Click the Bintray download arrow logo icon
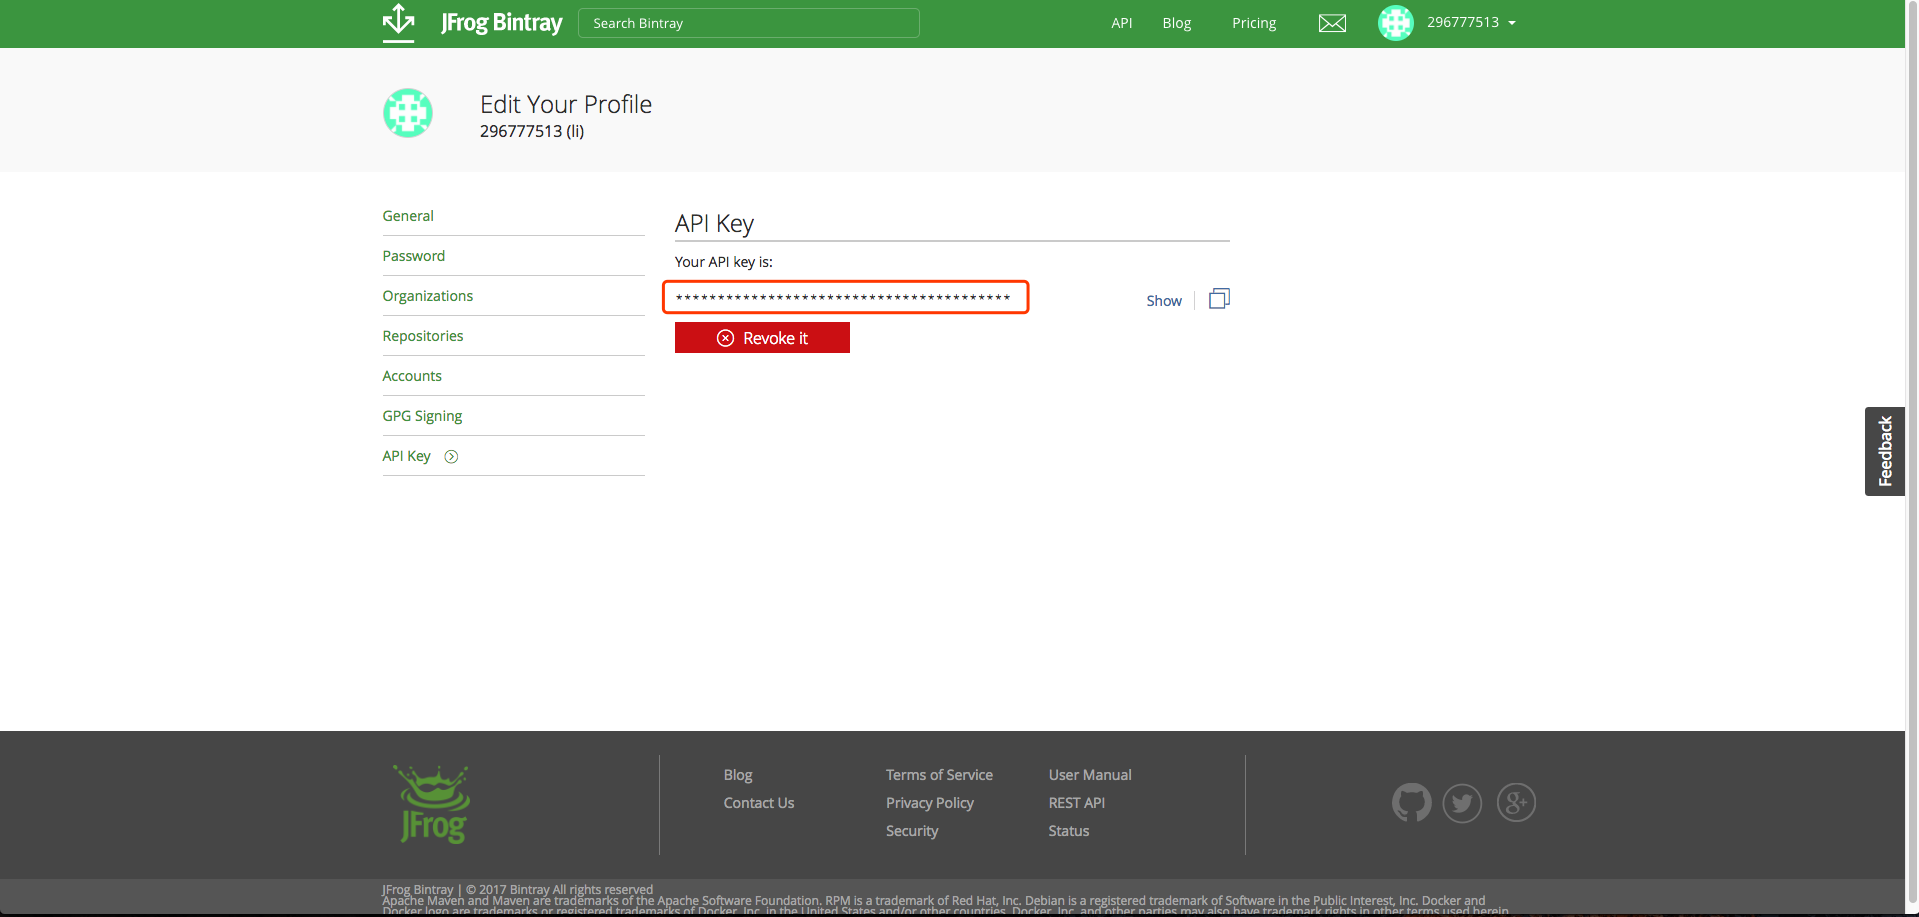This screenshot has width=1919, height=917. (x=398, y=22)
